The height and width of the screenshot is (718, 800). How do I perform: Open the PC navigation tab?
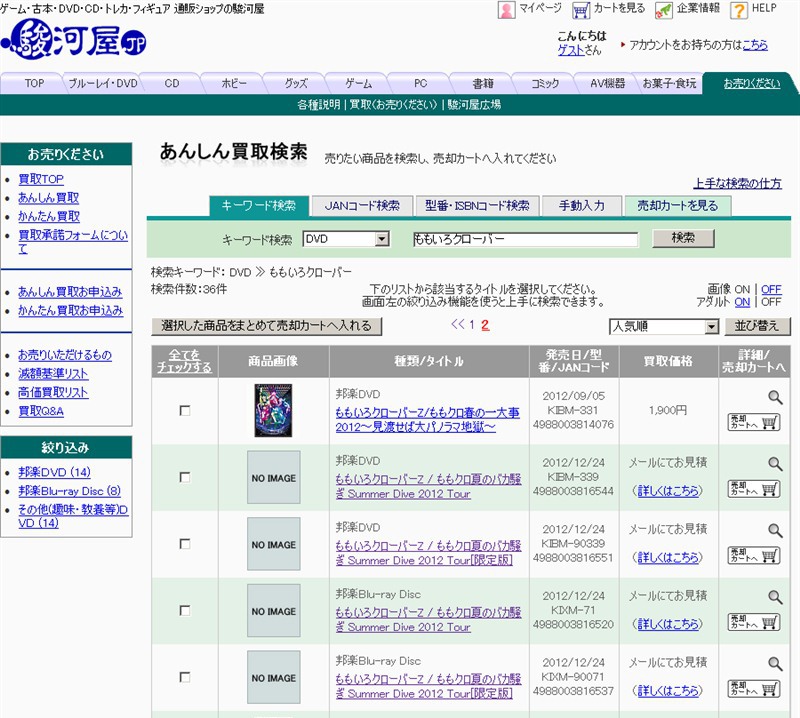click(420, 83)
